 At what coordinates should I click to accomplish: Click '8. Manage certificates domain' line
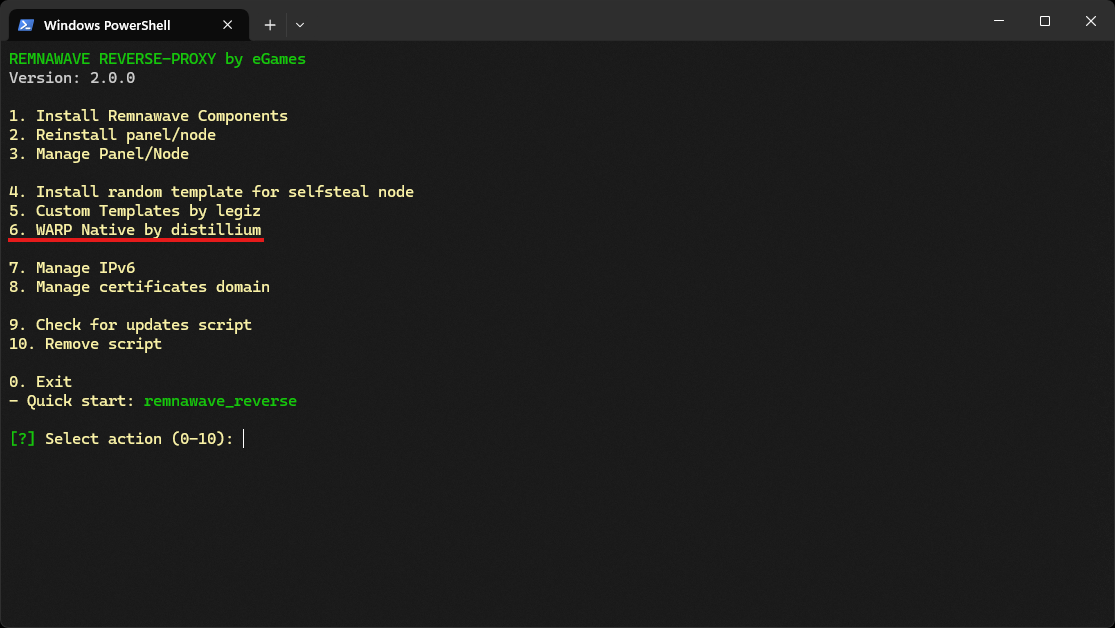(x=139, y=287)
